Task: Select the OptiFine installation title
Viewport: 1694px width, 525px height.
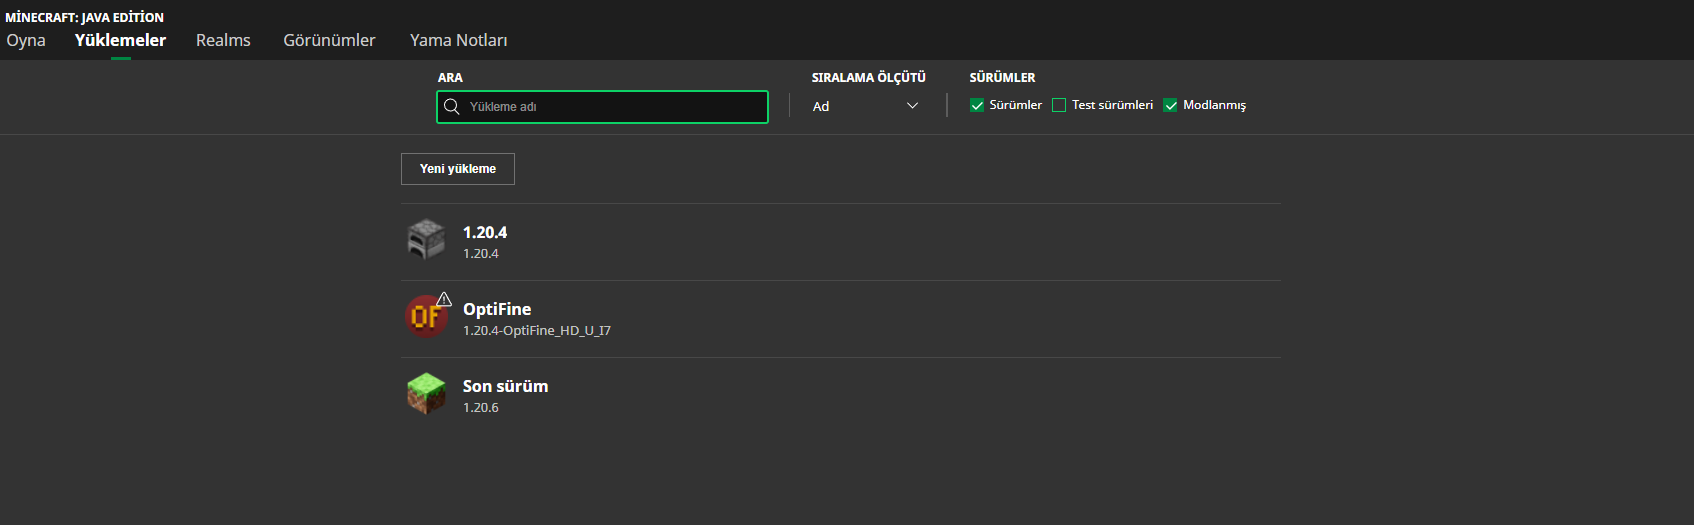Action: [497, 309]
